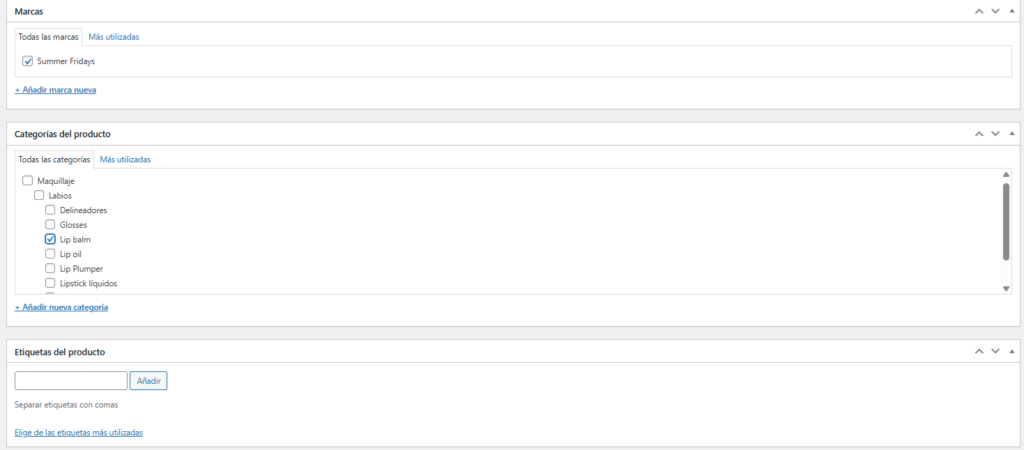Click the Añadir tag button
The width and height of the screenshot is (1024, 450).
pyautogui.click(x=148, y=381)
